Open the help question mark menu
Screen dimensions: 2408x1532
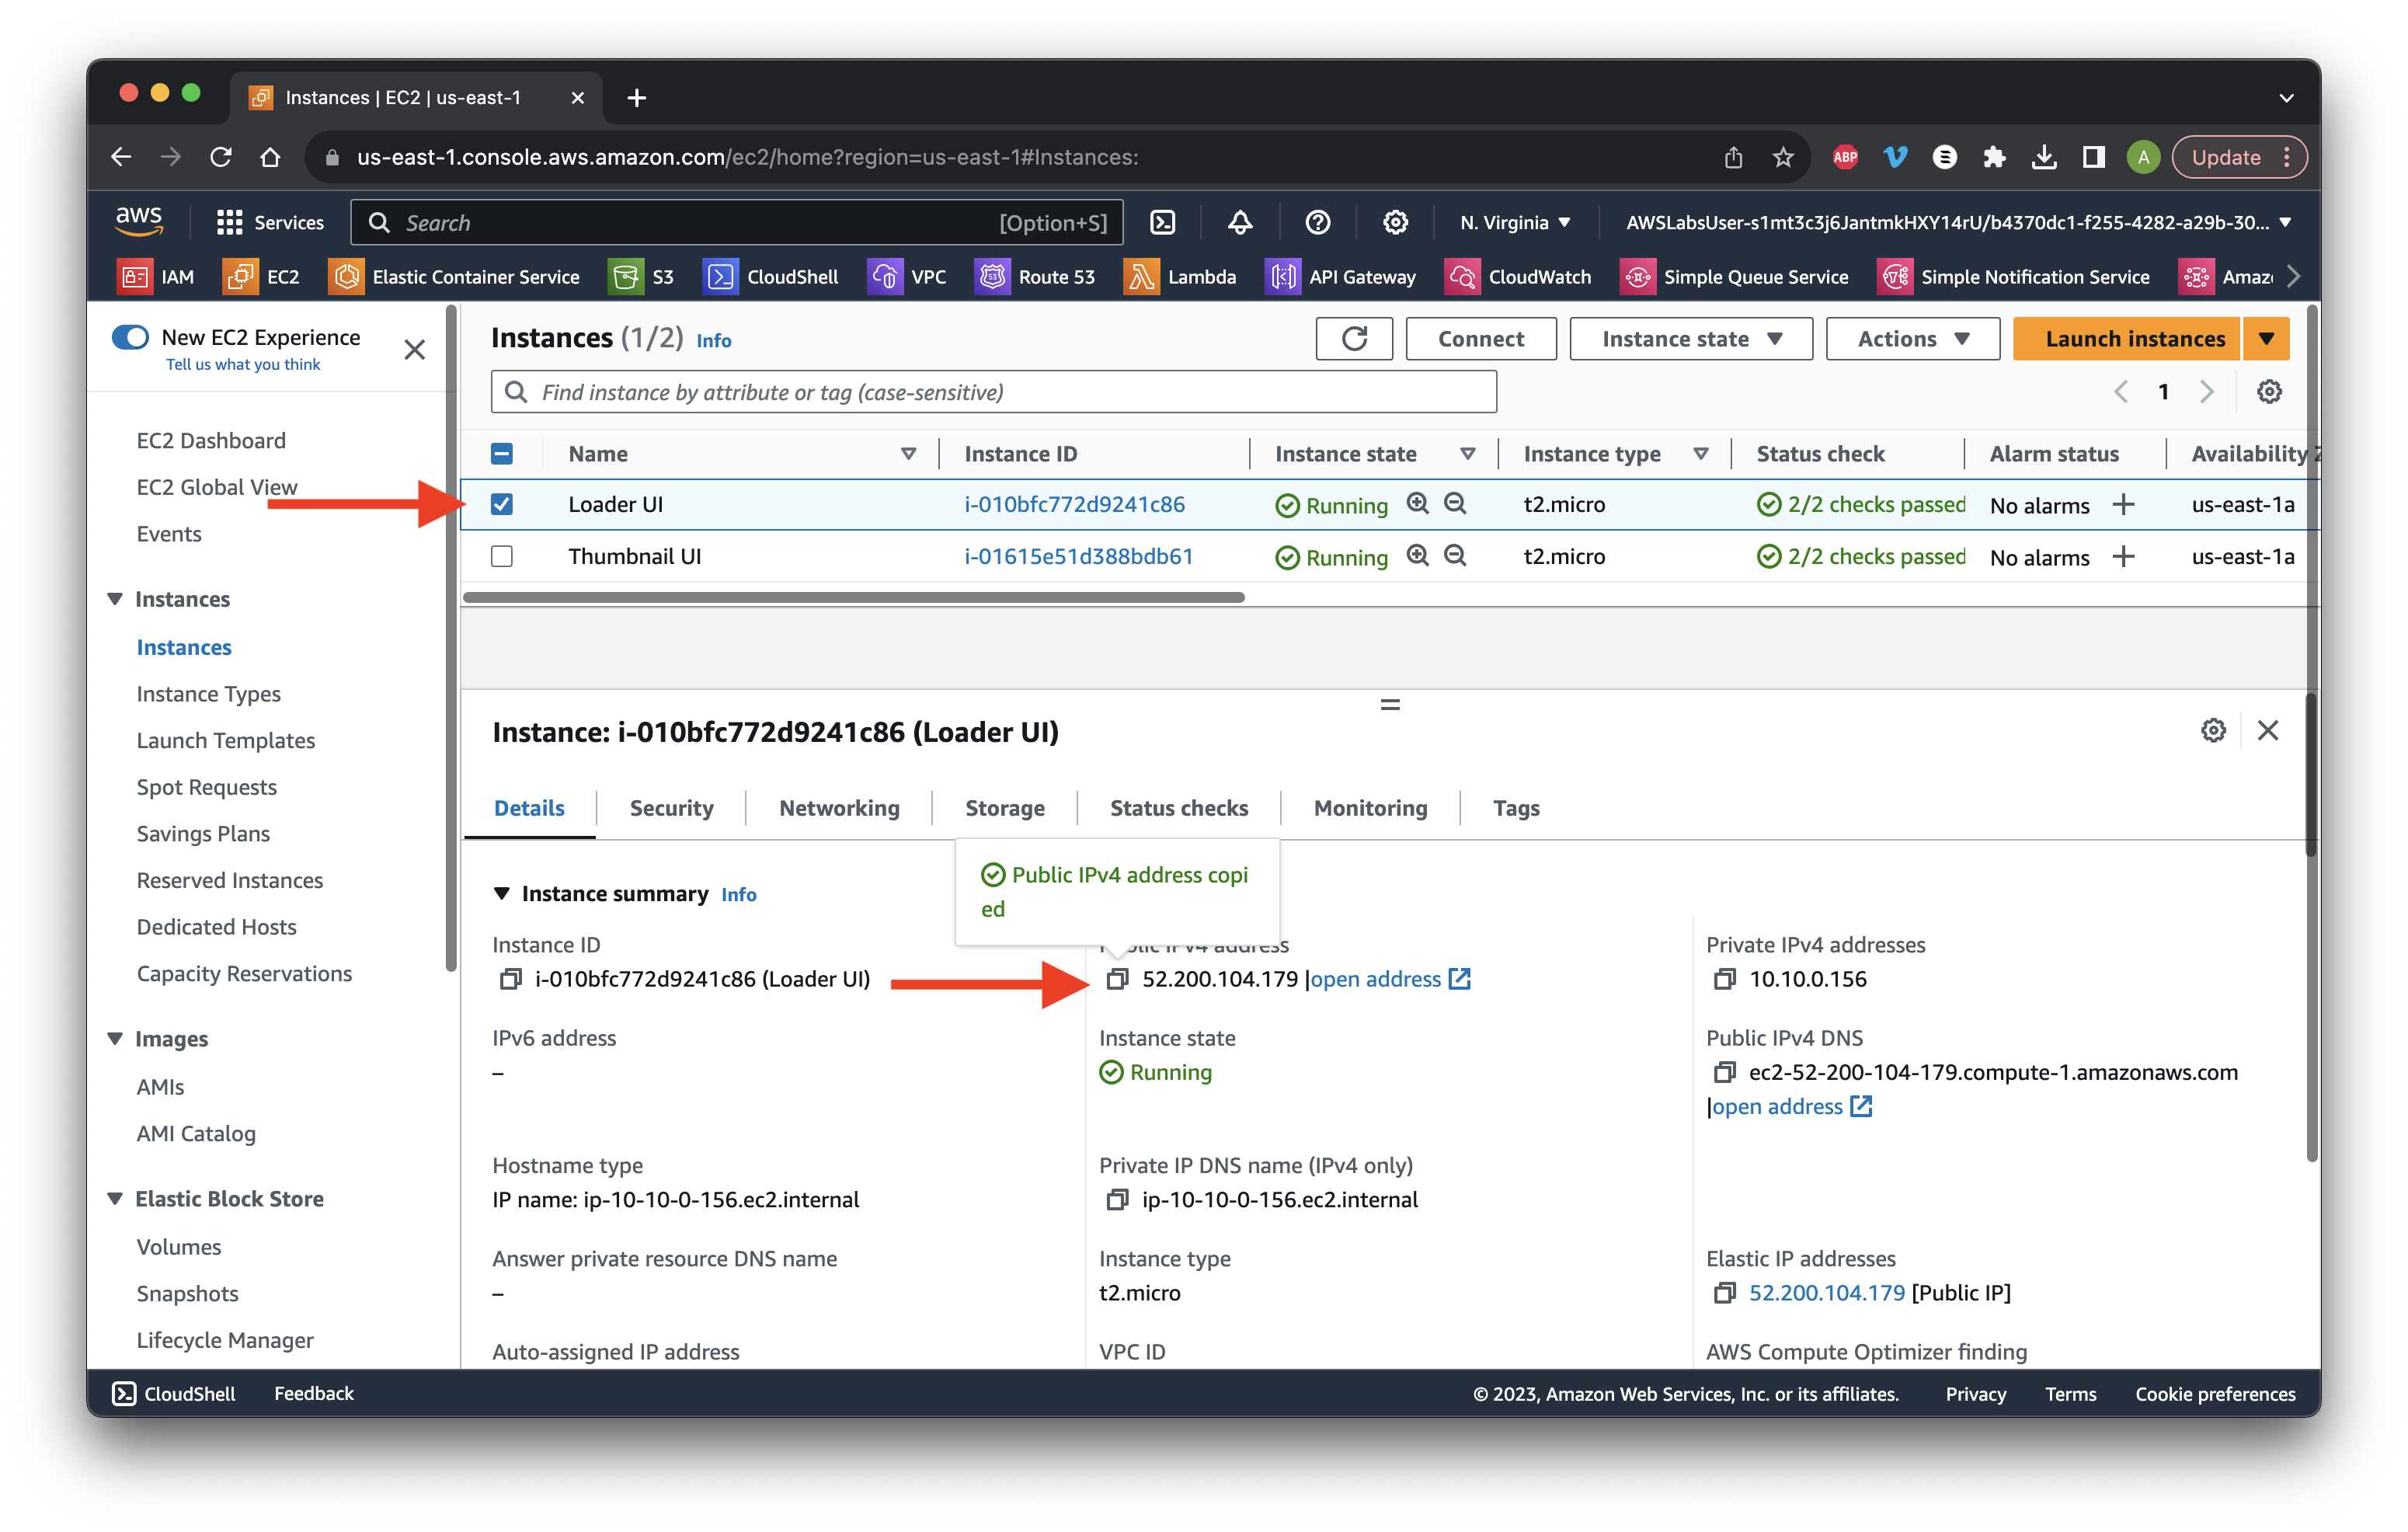(1317, 222)
